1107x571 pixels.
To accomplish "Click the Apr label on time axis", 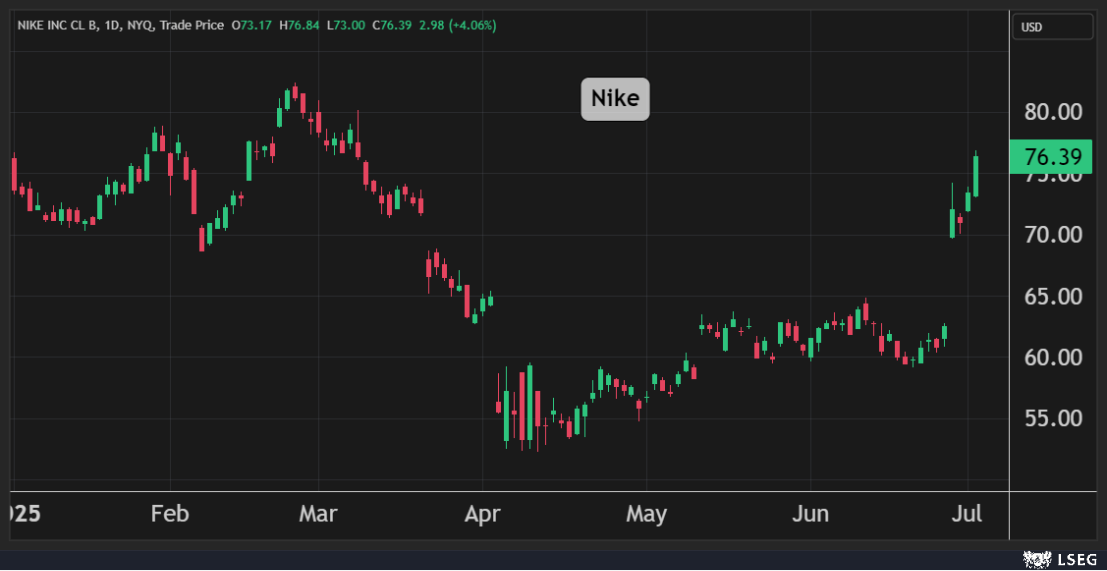I will 482,515.
